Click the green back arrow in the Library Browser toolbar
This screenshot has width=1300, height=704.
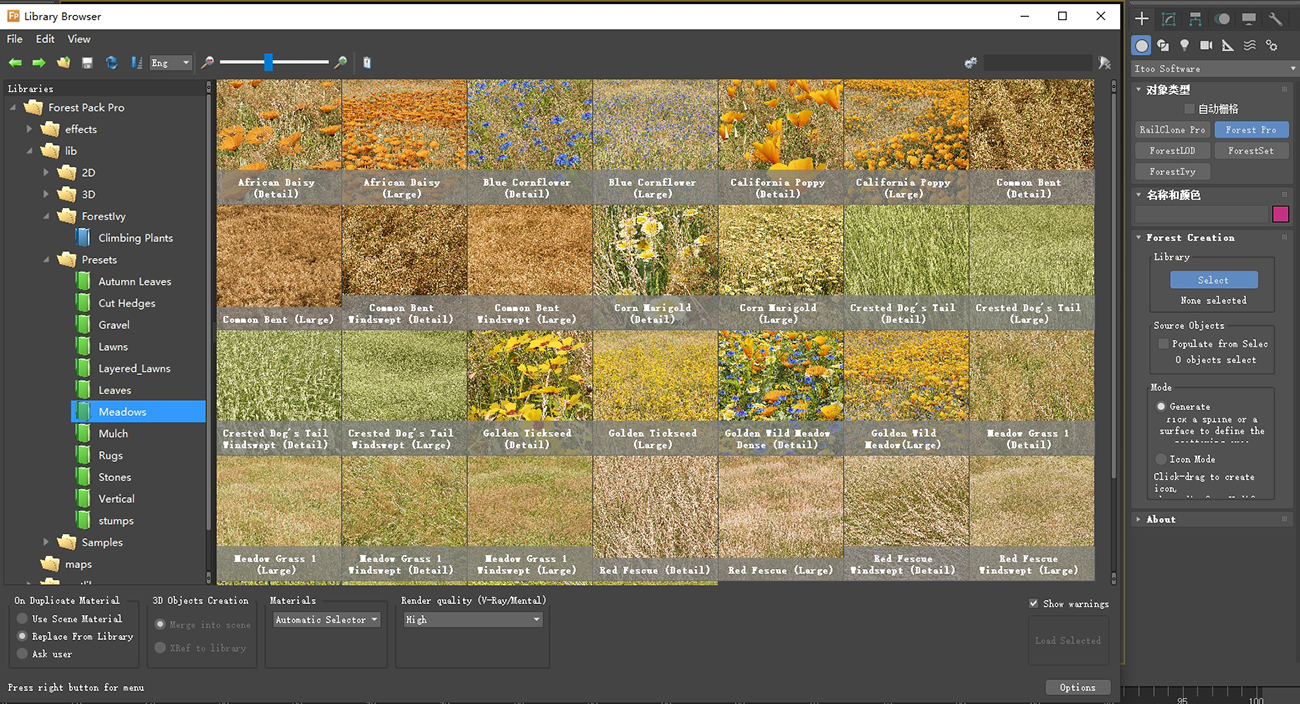click(15, 63)
